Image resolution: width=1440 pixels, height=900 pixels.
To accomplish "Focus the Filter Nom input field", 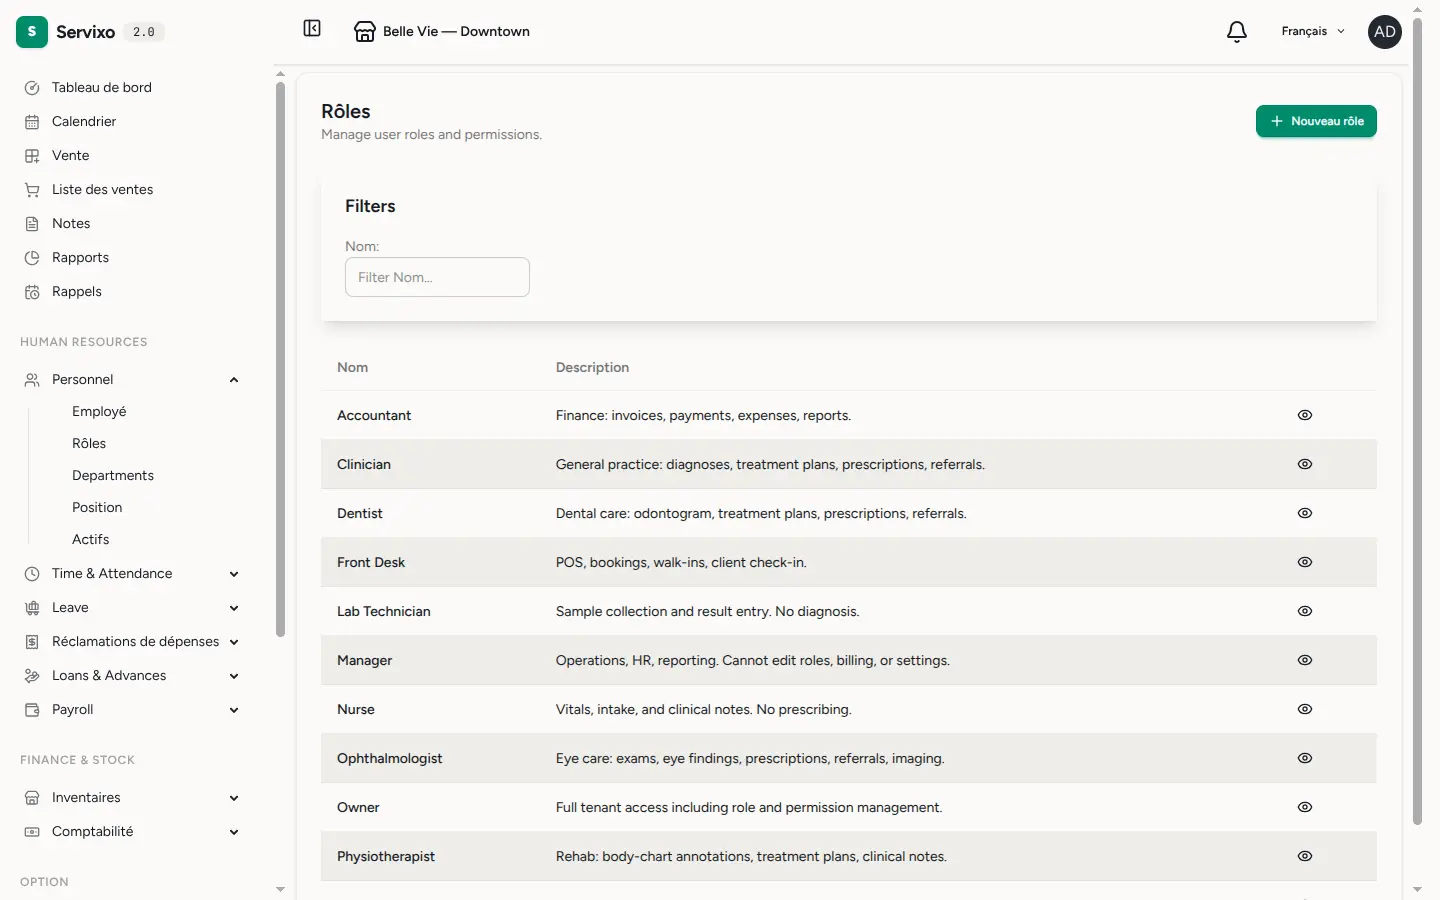I will click(437, 277).
